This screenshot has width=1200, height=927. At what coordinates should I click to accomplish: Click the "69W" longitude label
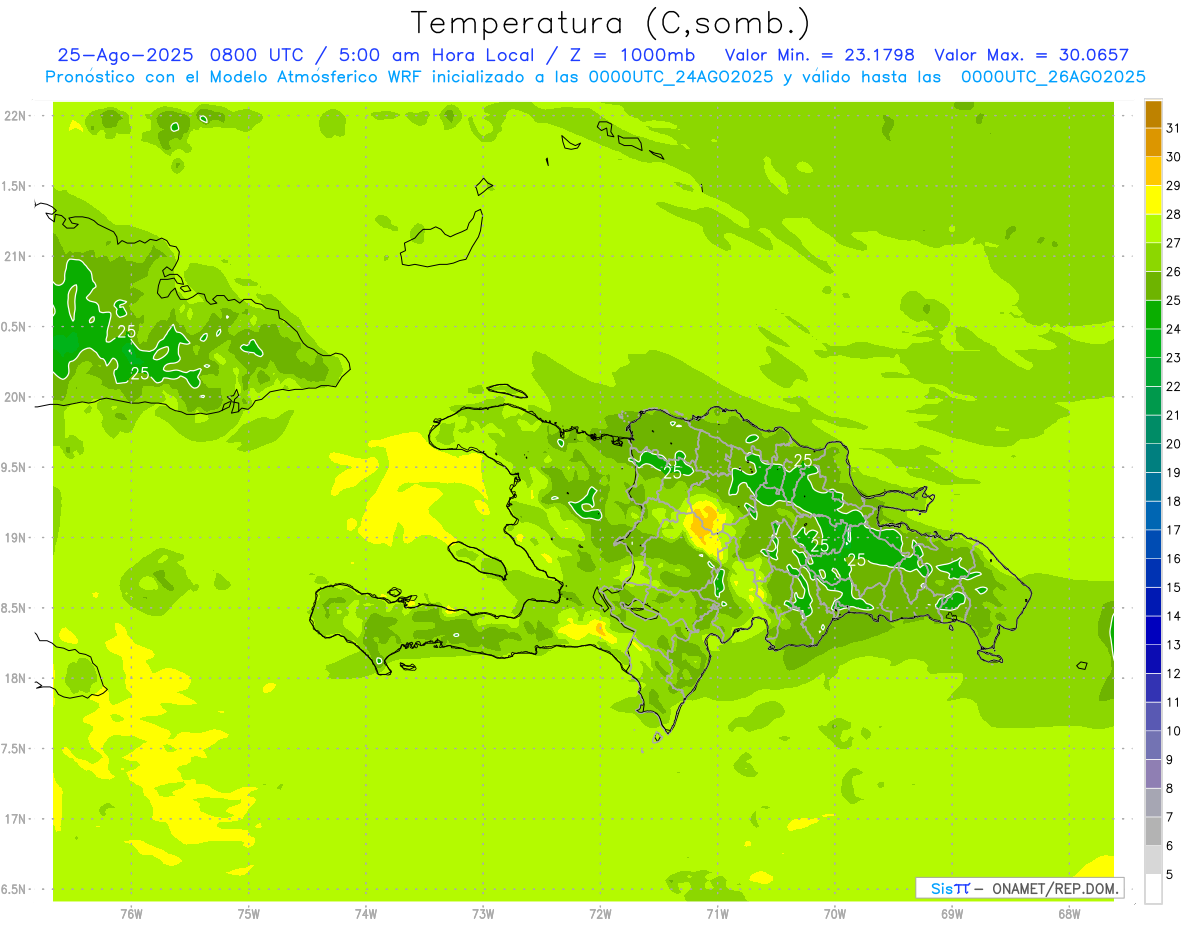point(952,913)
